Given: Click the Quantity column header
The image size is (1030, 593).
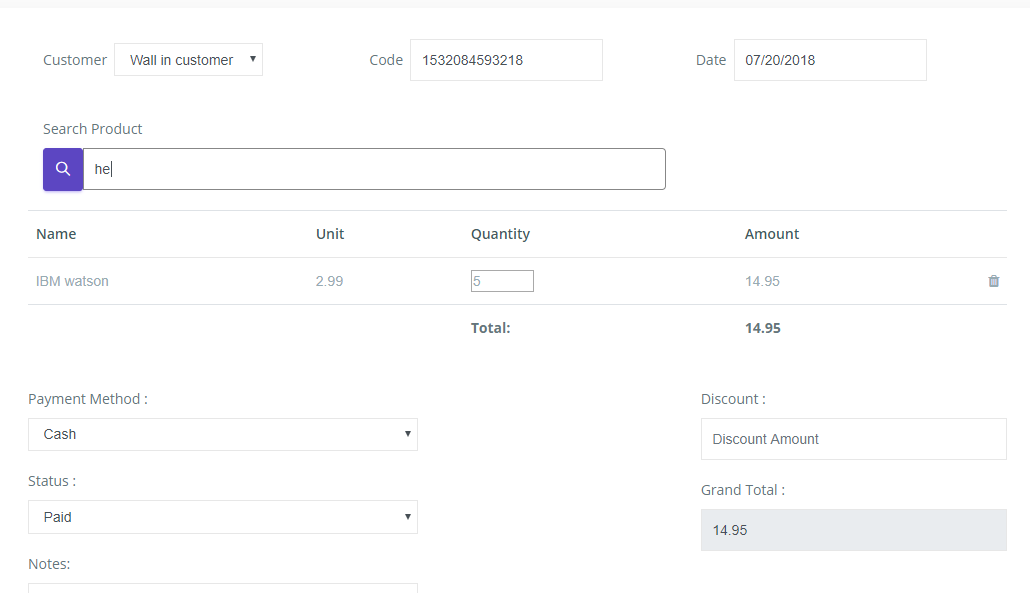Looking at the screenshot, I should click(500, 234).
